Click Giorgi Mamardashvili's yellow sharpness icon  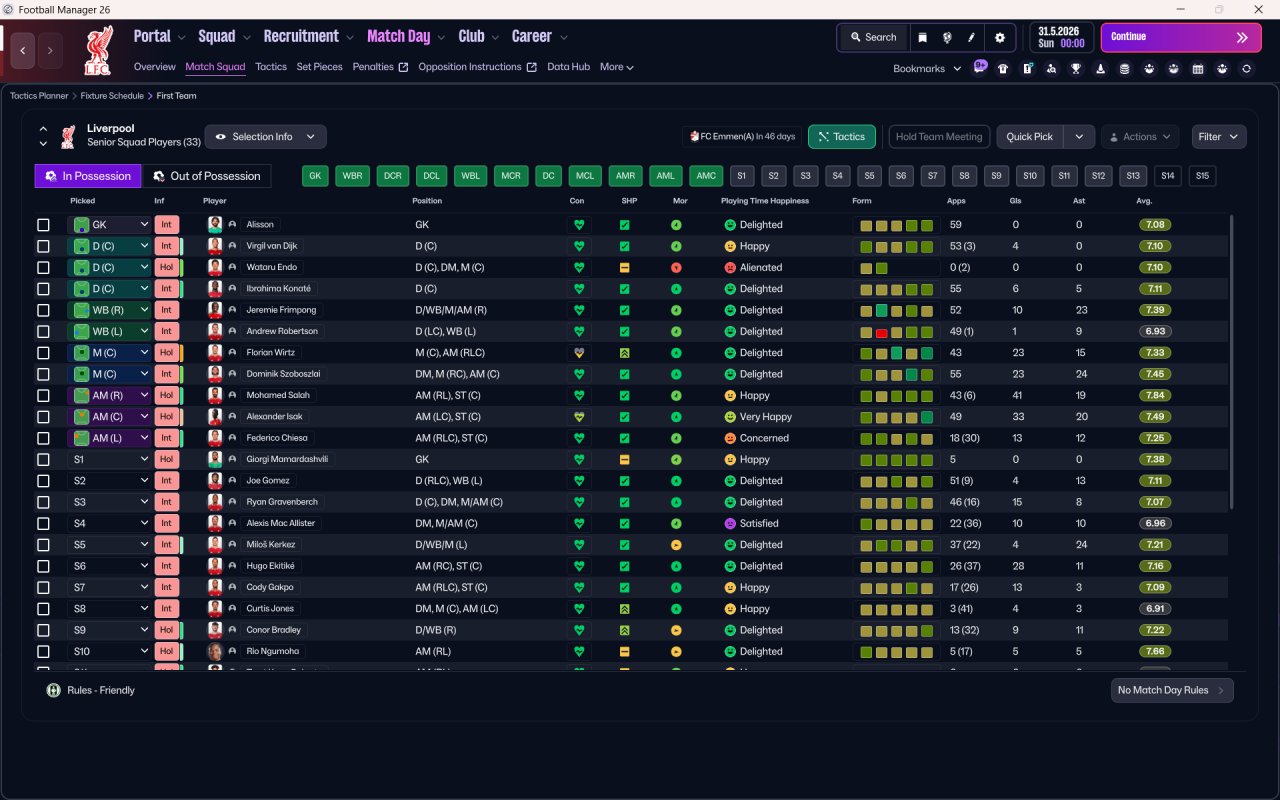pos(624,460)
